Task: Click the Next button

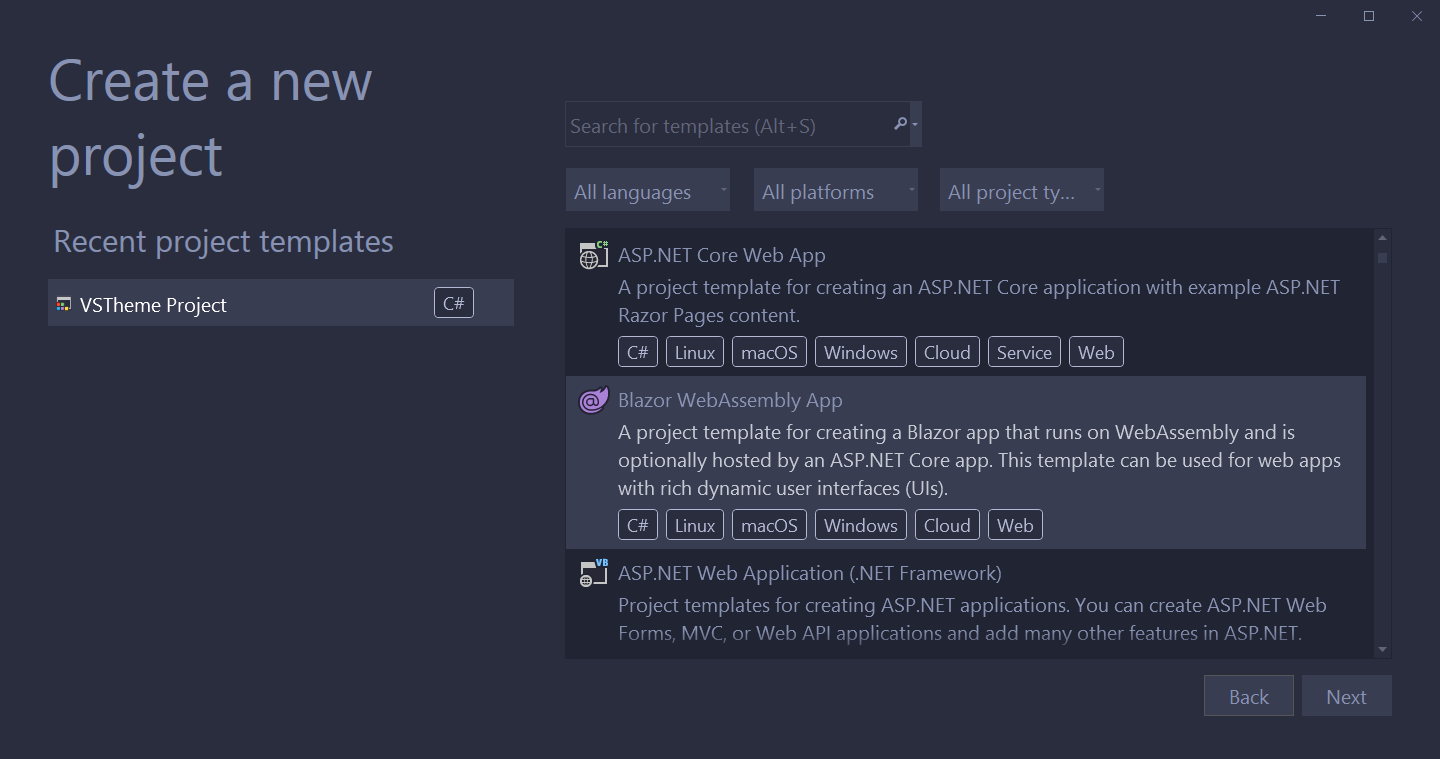Action: 1346,695
